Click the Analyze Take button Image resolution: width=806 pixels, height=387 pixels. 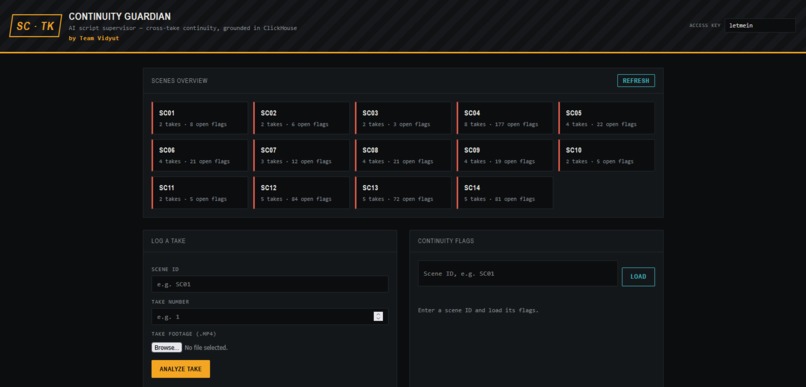[x=180, y=369]
